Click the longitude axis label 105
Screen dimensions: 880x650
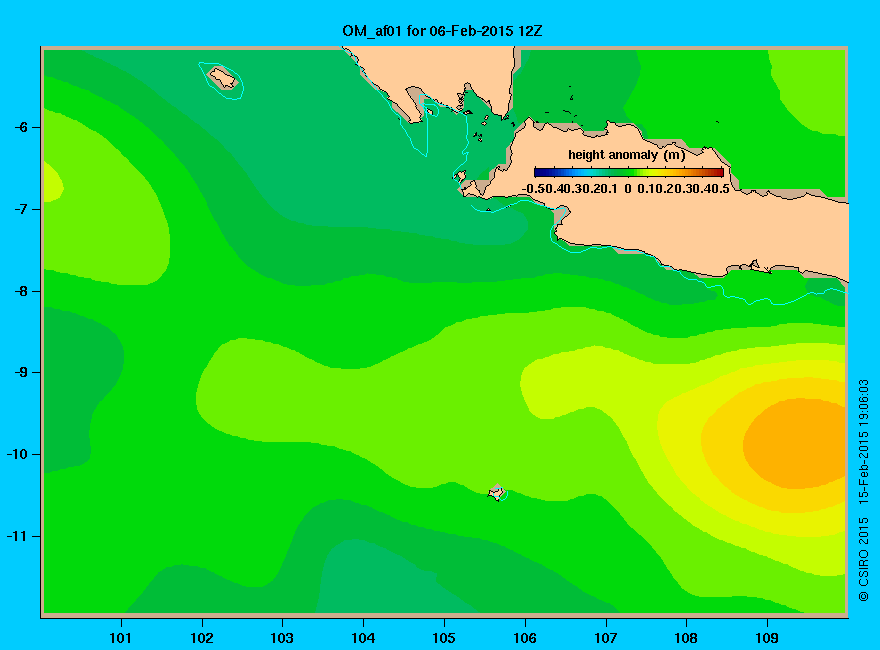coord(444,638)
